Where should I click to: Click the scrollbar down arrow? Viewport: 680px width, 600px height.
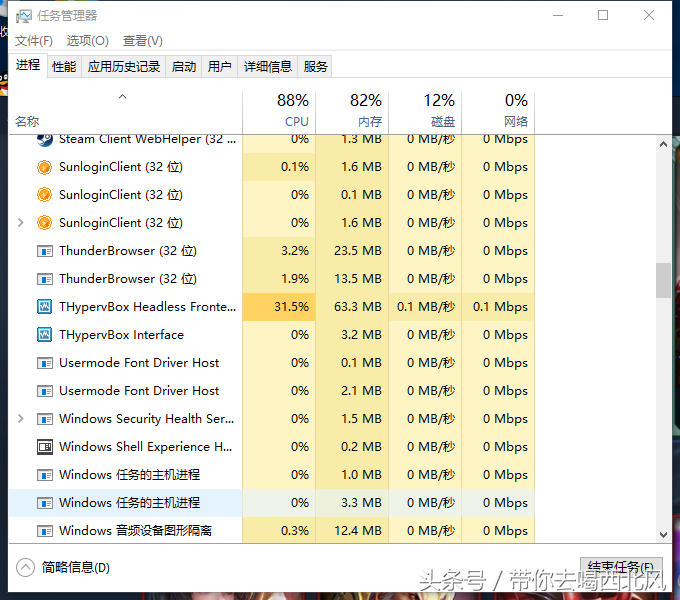[663, 535]
